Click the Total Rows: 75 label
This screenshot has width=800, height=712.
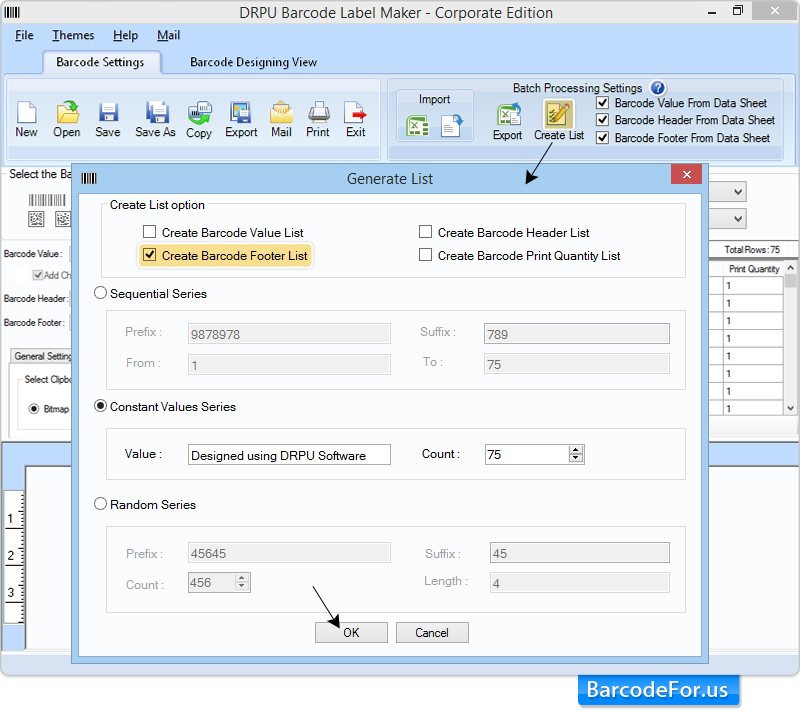[752, 249]
